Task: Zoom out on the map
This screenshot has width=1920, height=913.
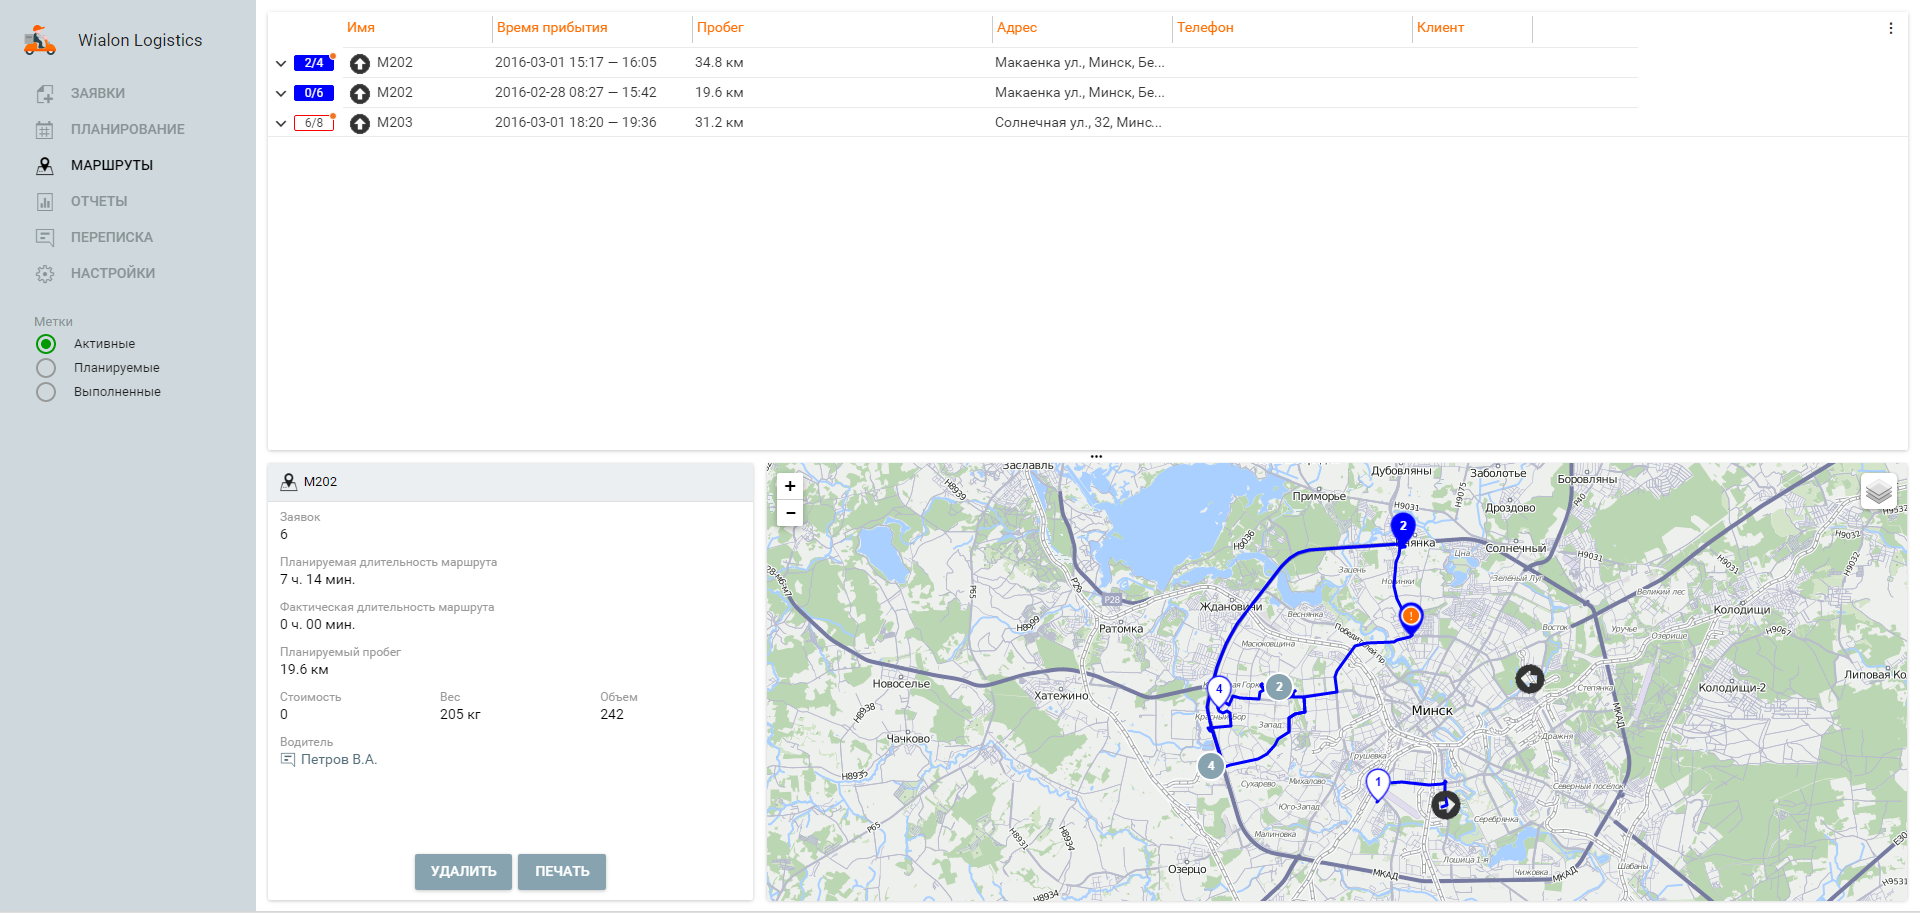Action: click(790, 513)
